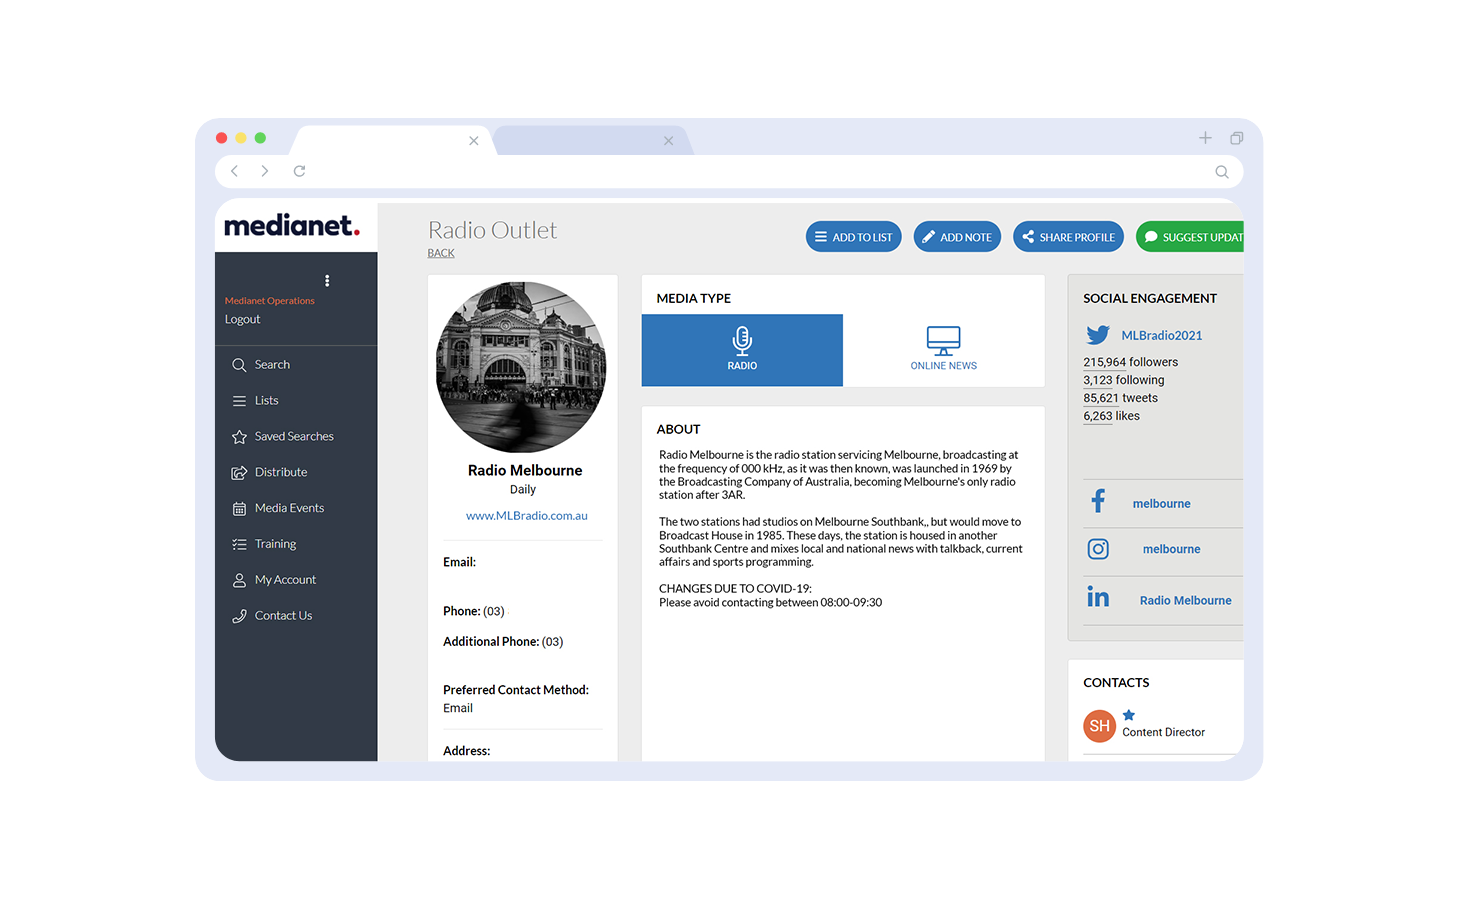Screen dimensions: 1476x913
Task: Open the melbourne Instagram profile link
Action: [x=1172, y=549]
